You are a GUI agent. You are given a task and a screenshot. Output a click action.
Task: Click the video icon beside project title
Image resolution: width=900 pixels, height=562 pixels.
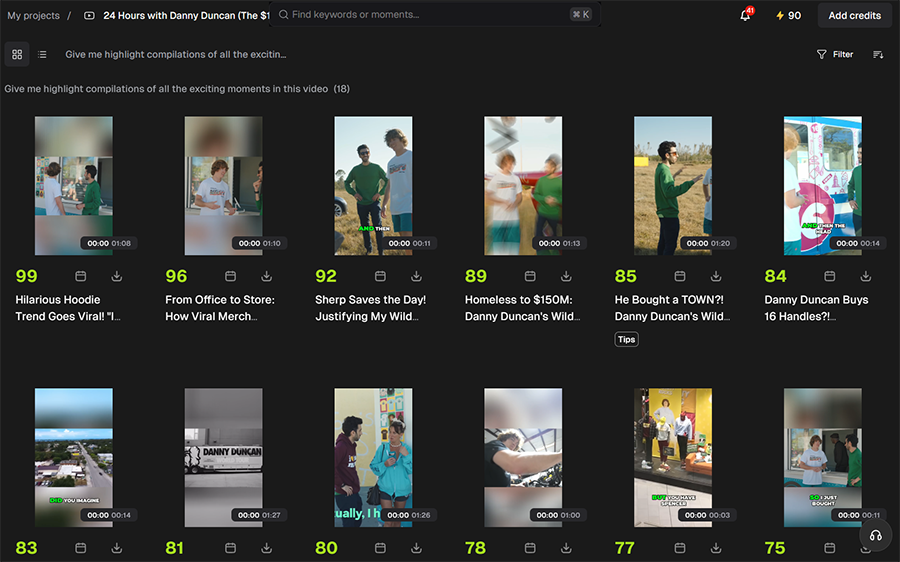(x=89, y=15)
